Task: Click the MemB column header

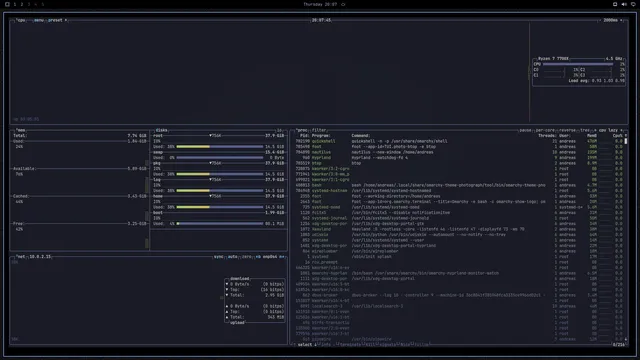Action: pos(592,136)
